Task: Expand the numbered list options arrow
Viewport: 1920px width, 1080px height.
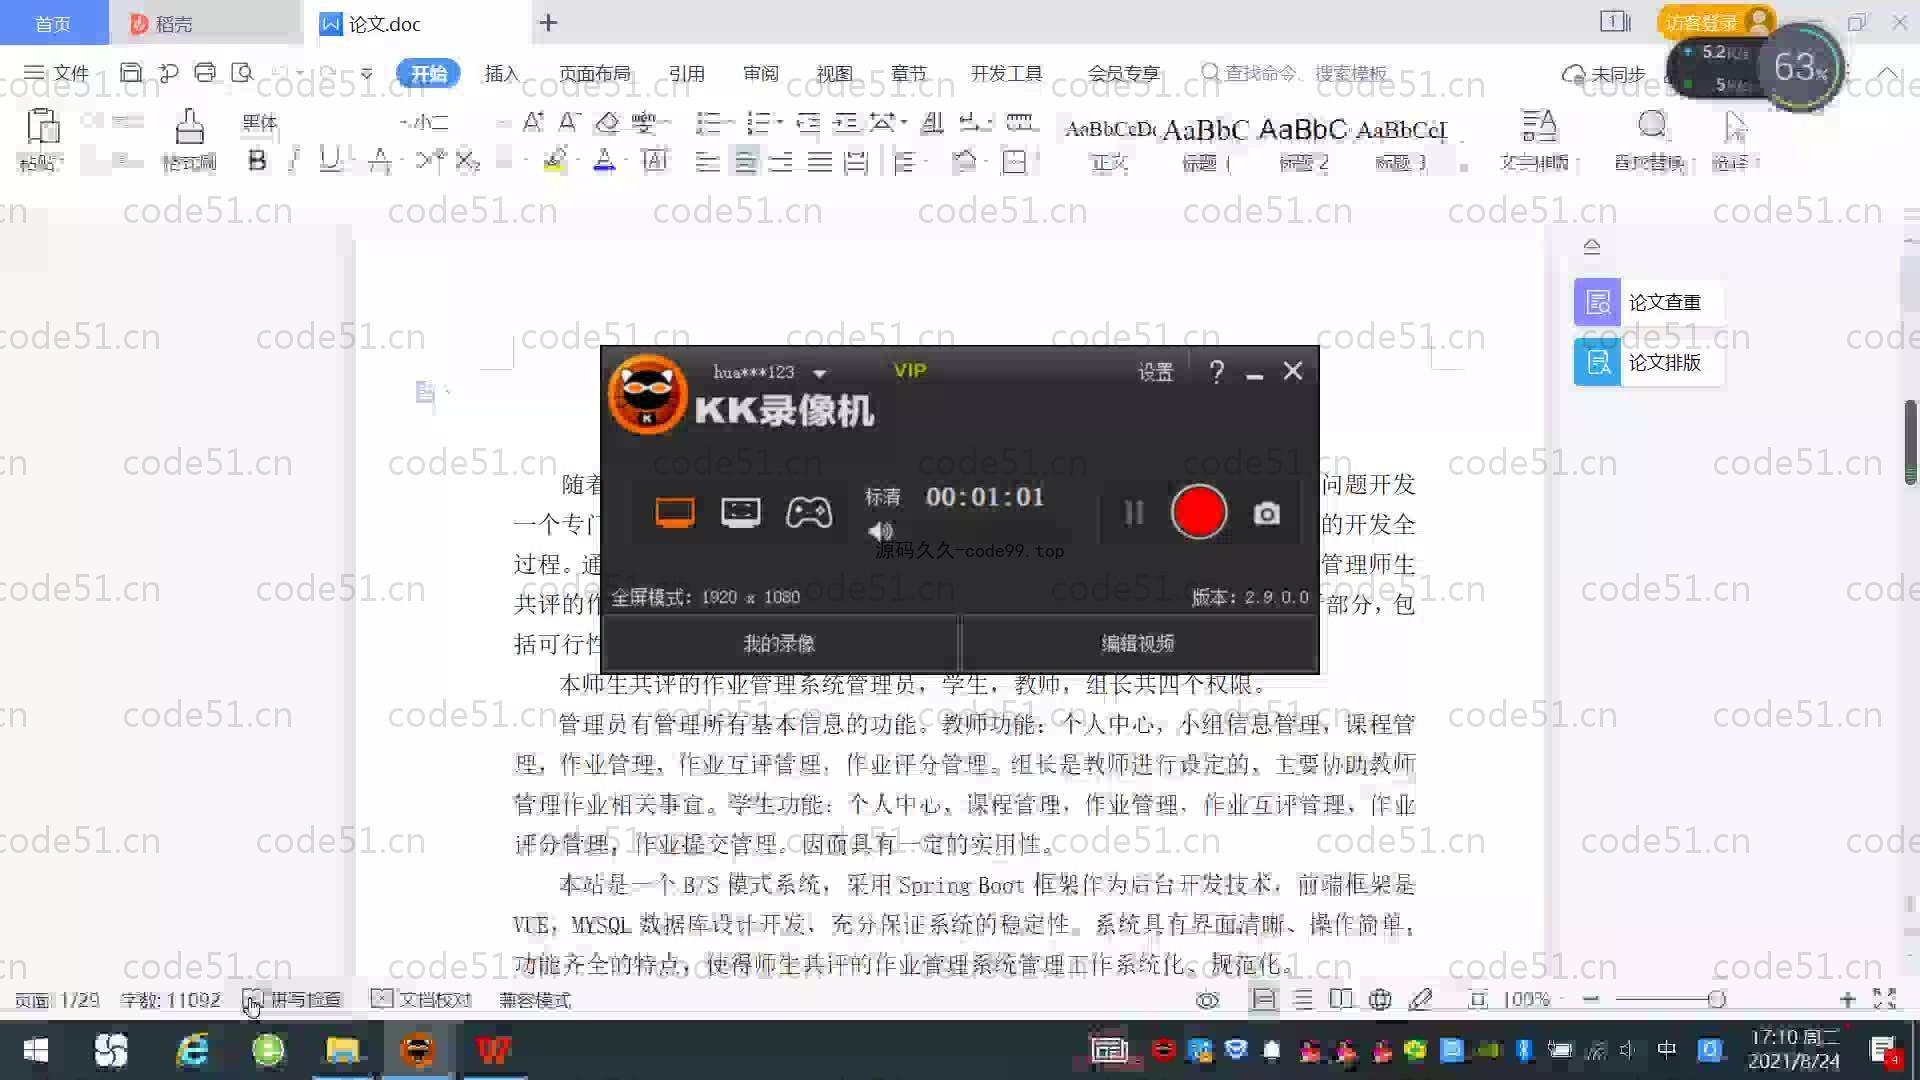Action: tap(779, 123)
